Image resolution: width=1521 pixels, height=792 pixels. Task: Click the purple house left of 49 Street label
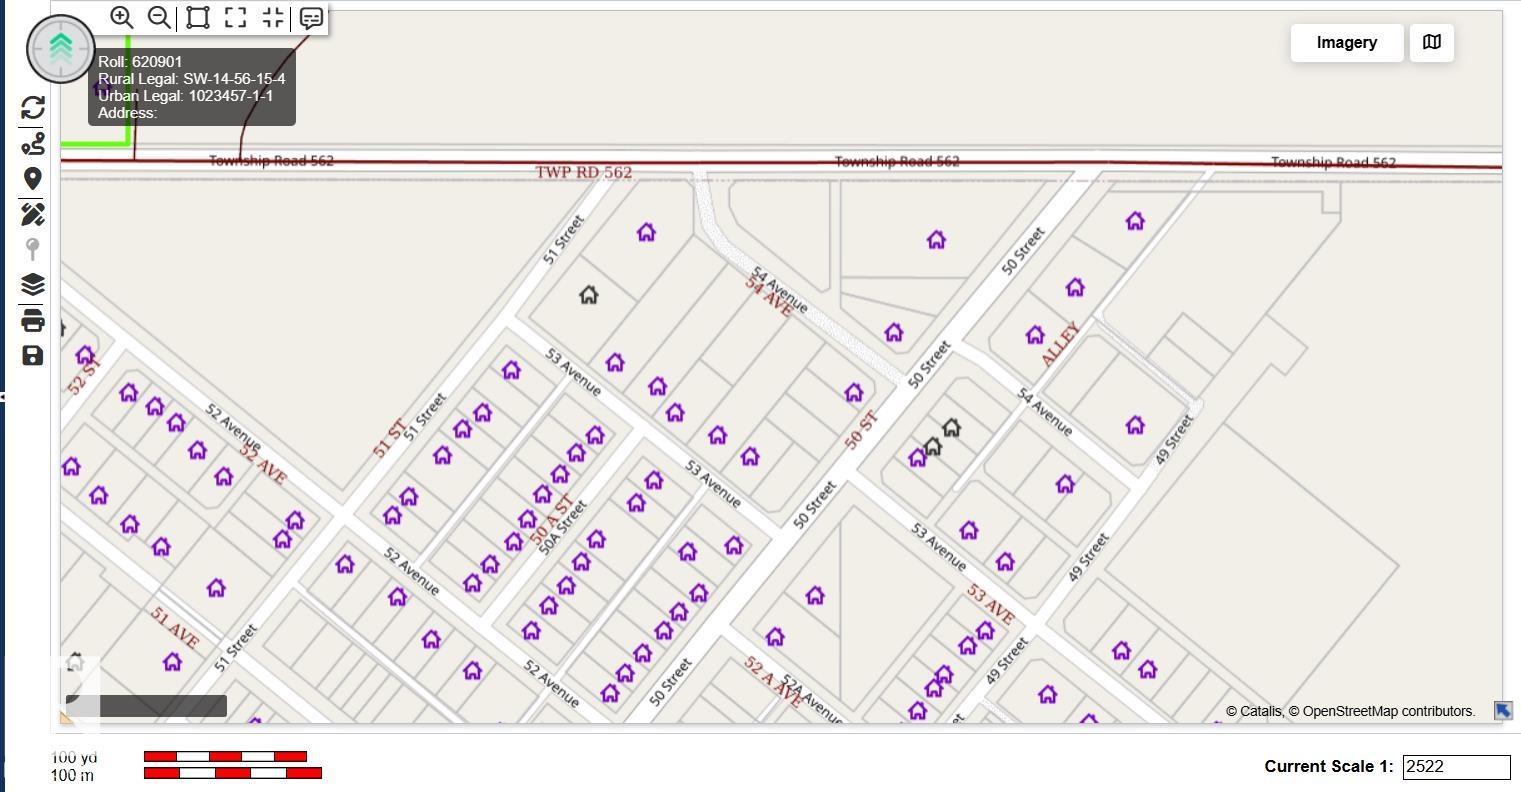point(1135,426)
